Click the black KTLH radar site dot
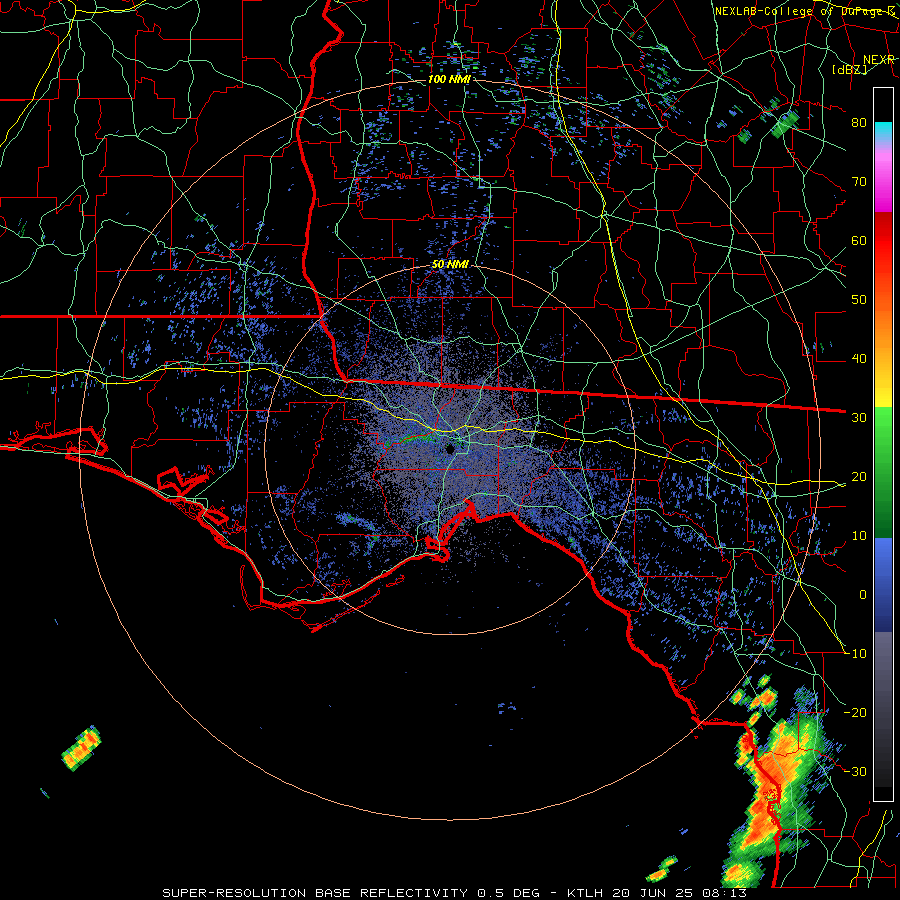 (x=451, y=449)
